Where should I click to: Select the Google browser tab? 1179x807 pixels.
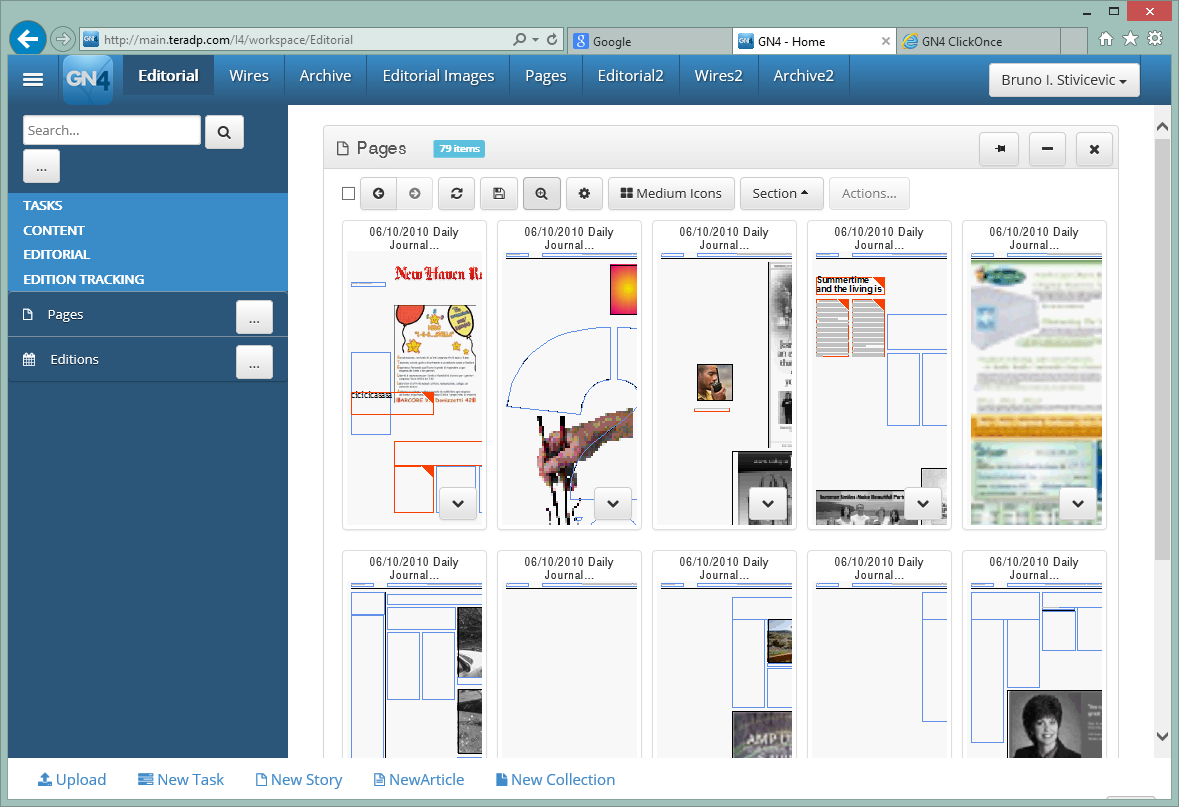pos(650,41)
